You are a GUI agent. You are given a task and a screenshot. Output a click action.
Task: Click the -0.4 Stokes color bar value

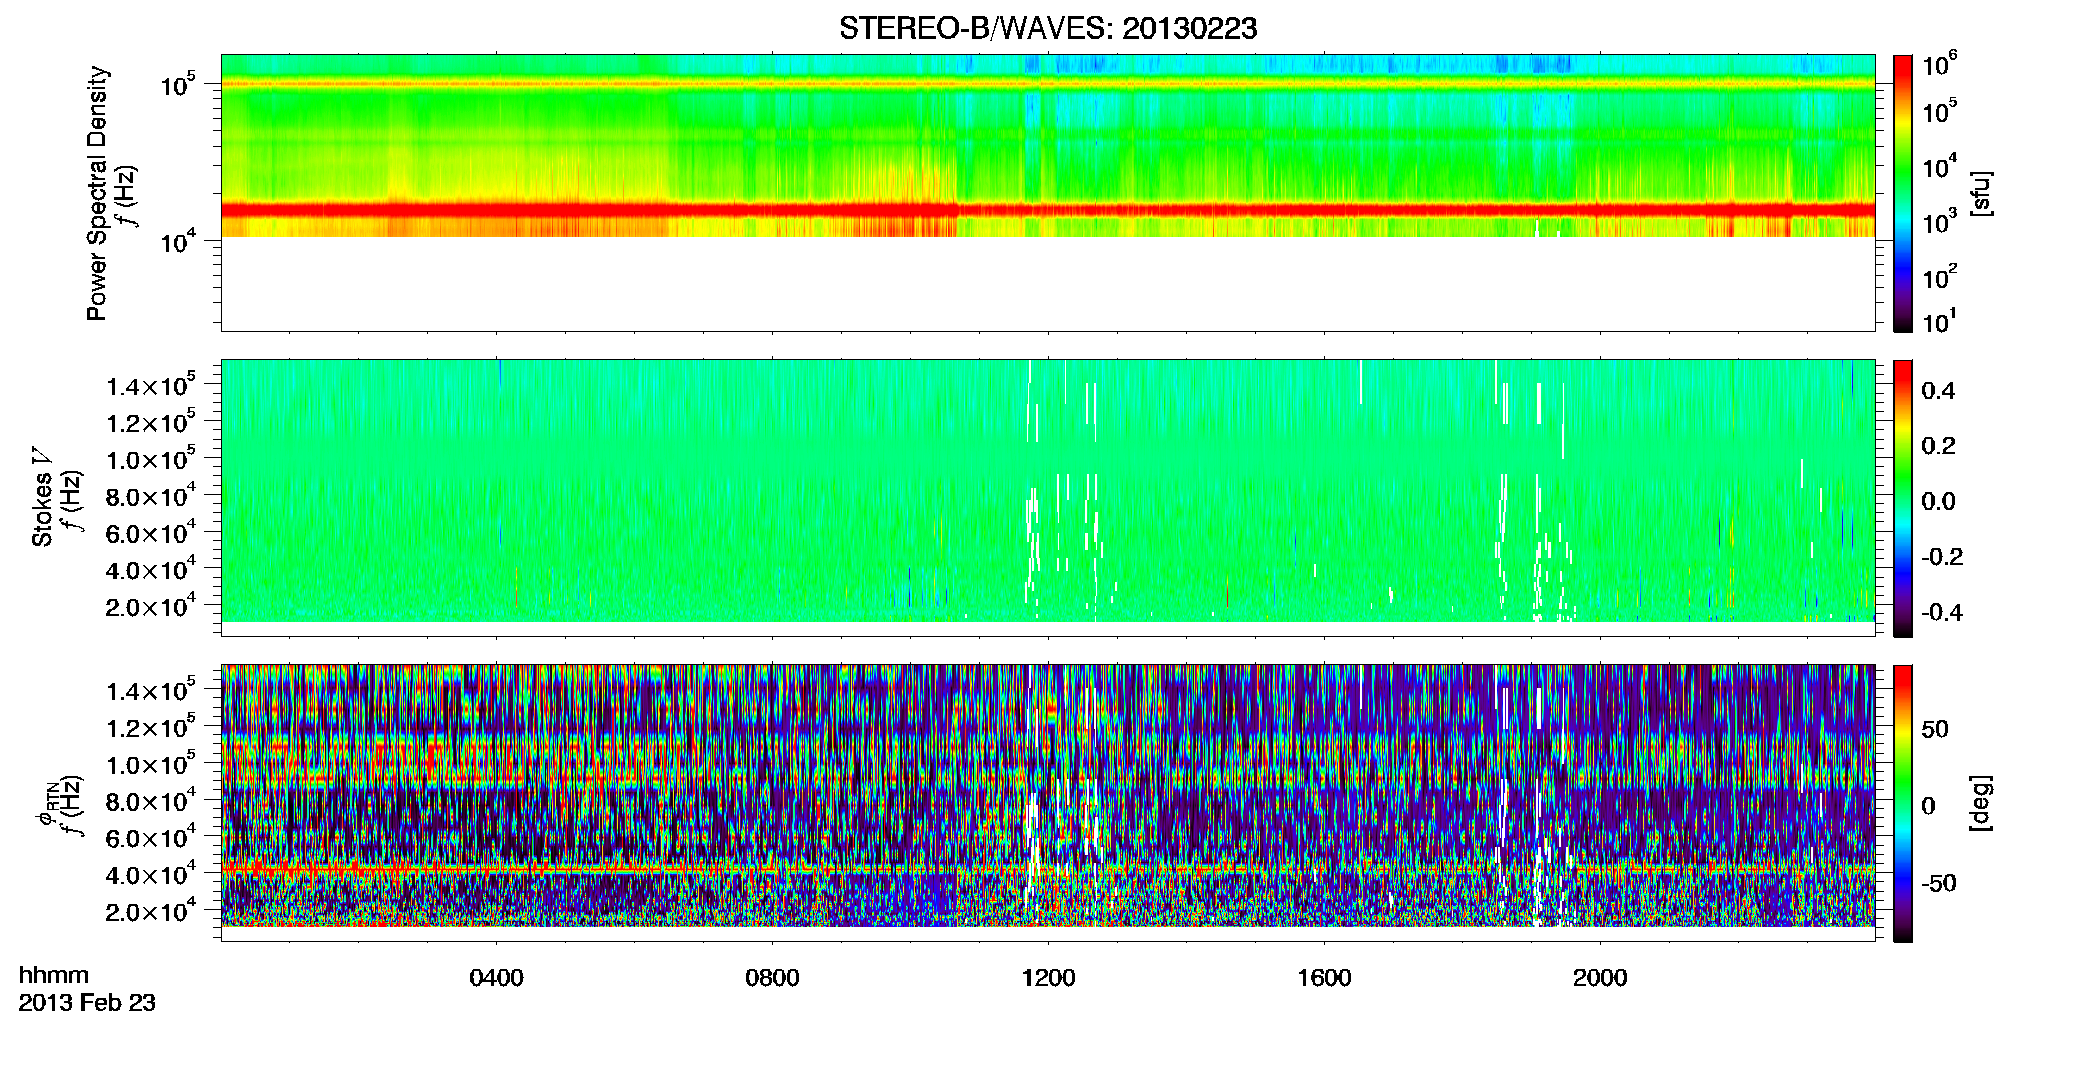click(x=1942, y=612)
